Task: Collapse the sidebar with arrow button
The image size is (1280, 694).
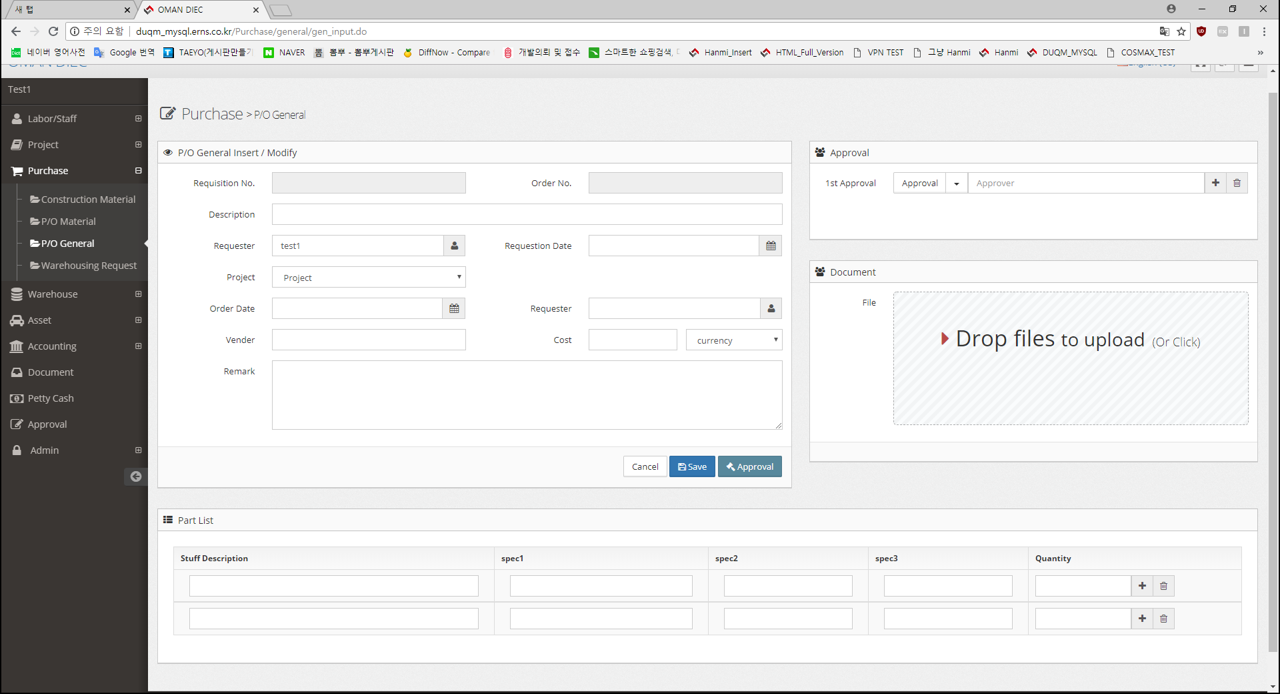Action: [x=136, y=476]
